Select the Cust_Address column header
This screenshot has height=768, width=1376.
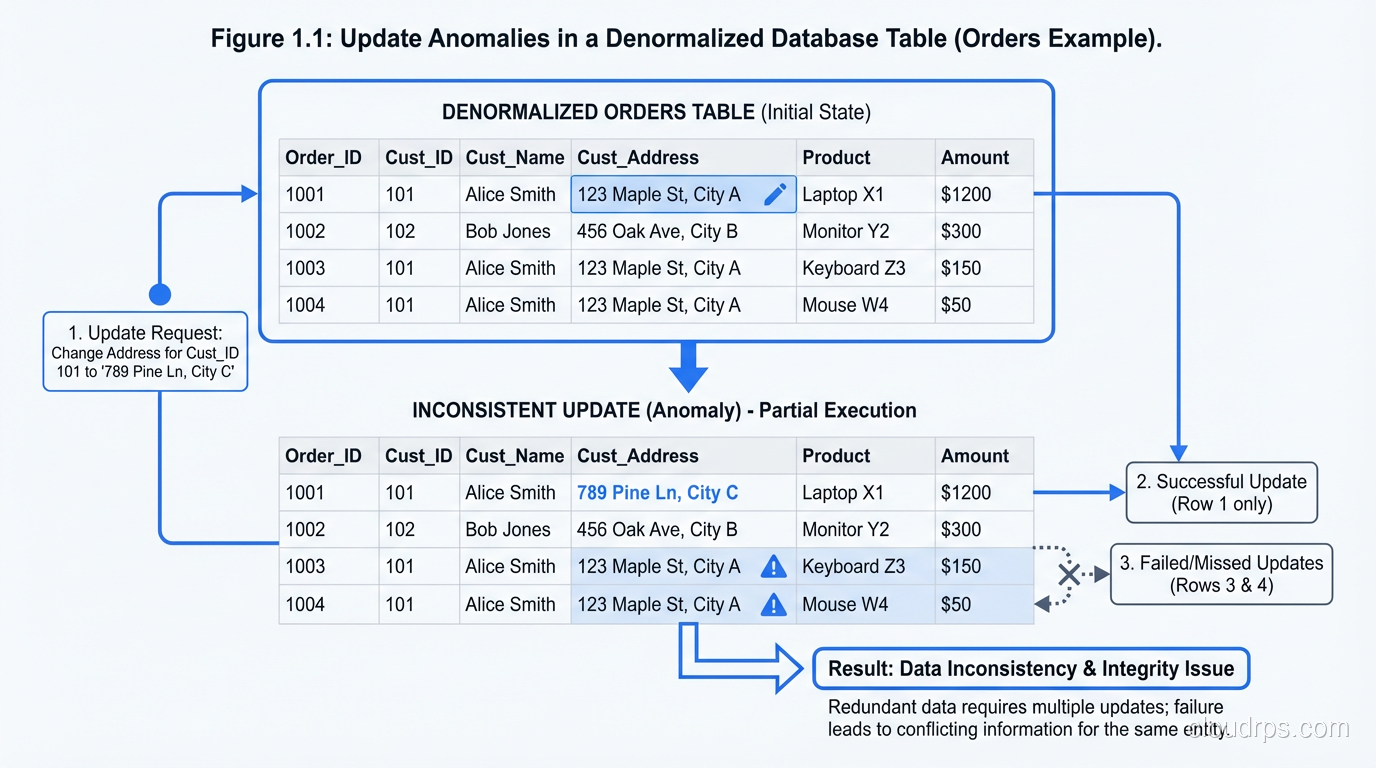[x=637, y=157]
